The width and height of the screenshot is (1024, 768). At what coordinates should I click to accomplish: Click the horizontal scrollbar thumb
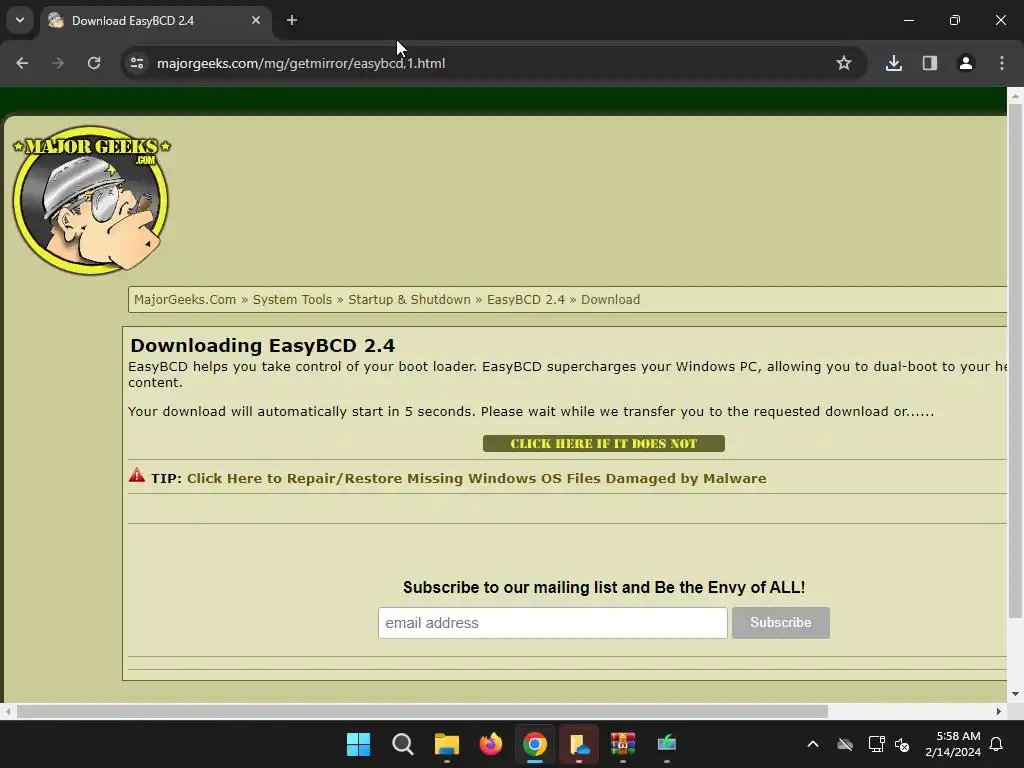(x=422, y=711)
